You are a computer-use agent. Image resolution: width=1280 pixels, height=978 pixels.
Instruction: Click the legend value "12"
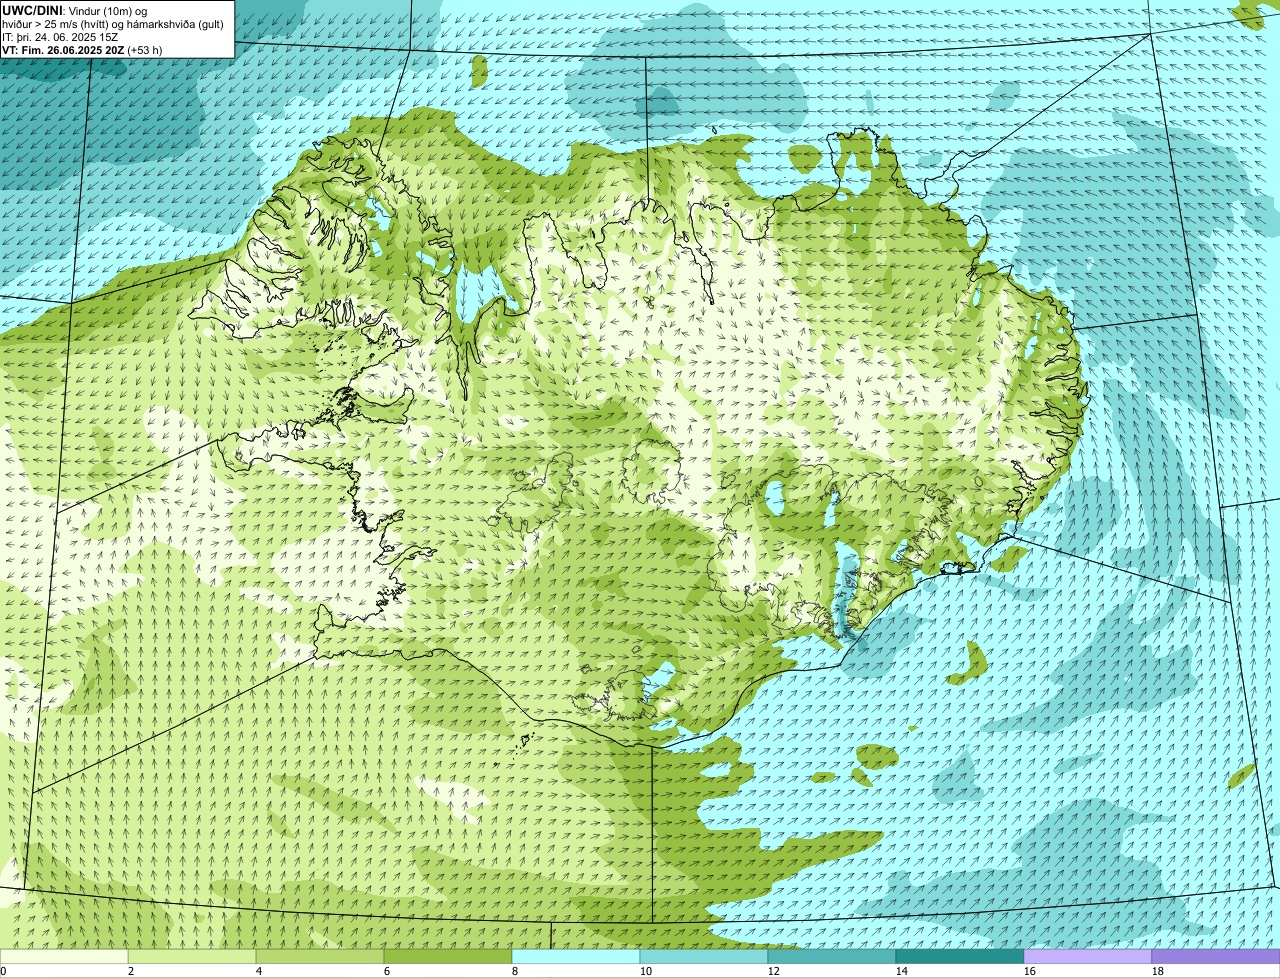point(774,971)
